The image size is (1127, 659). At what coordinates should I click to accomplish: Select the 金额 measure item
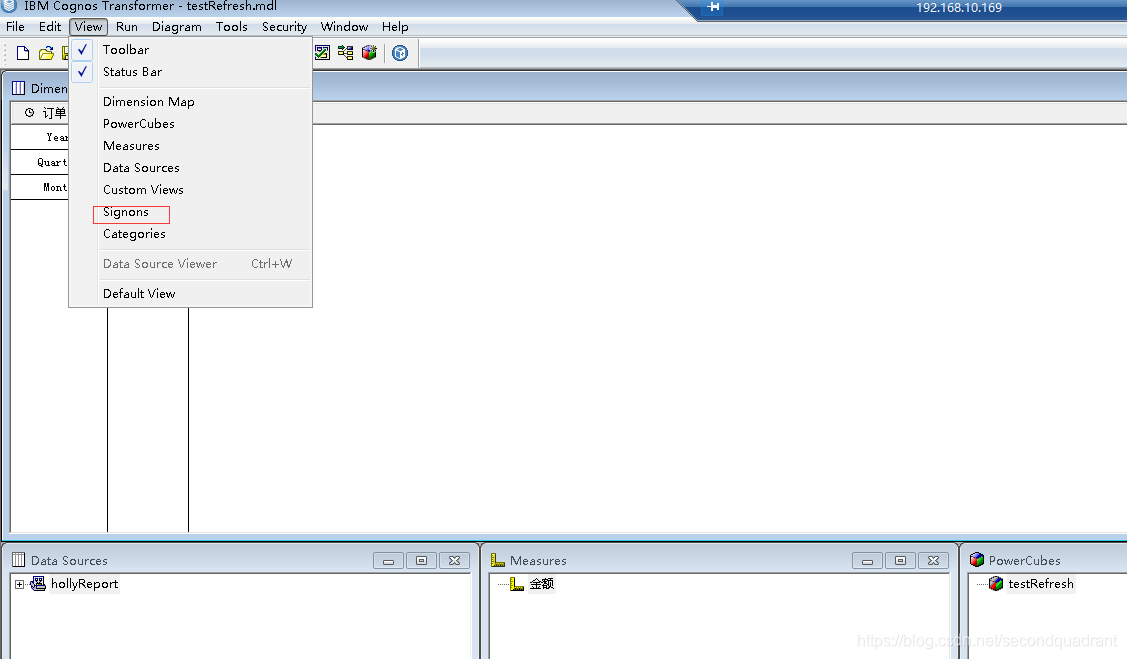coord(542,584)
